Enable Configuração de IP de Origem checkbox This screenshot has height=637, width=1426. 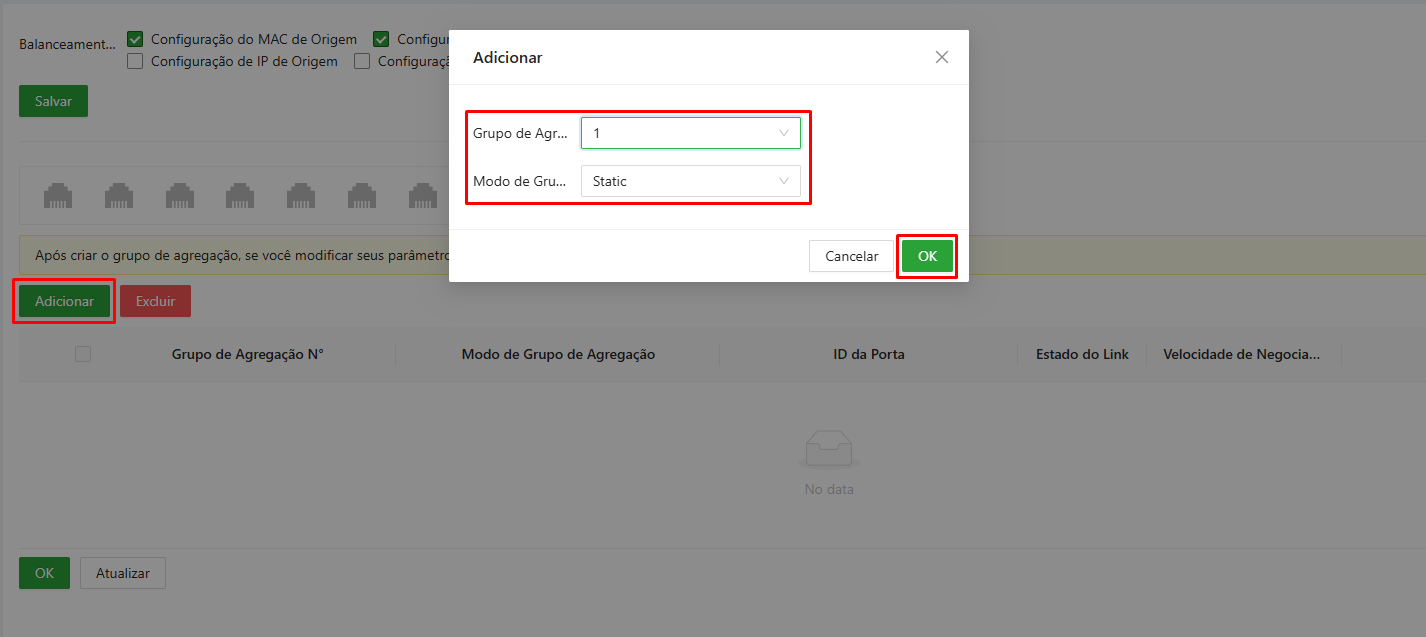(136, 62)
